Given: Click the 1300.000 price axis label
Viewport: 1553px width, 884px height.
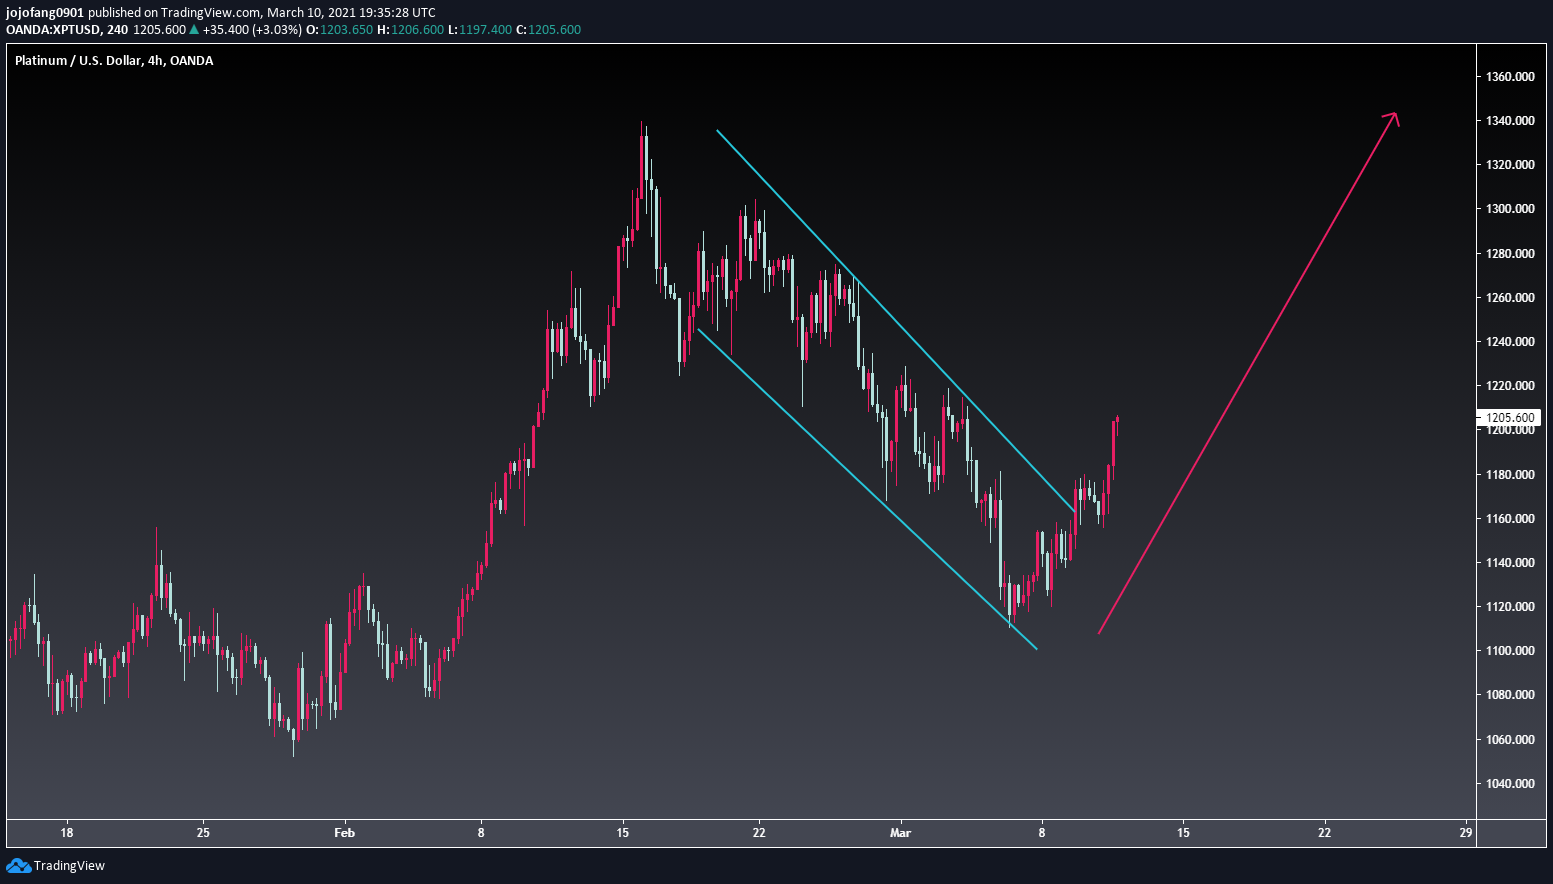Looking at the screenshot, I should (1510, 209).
